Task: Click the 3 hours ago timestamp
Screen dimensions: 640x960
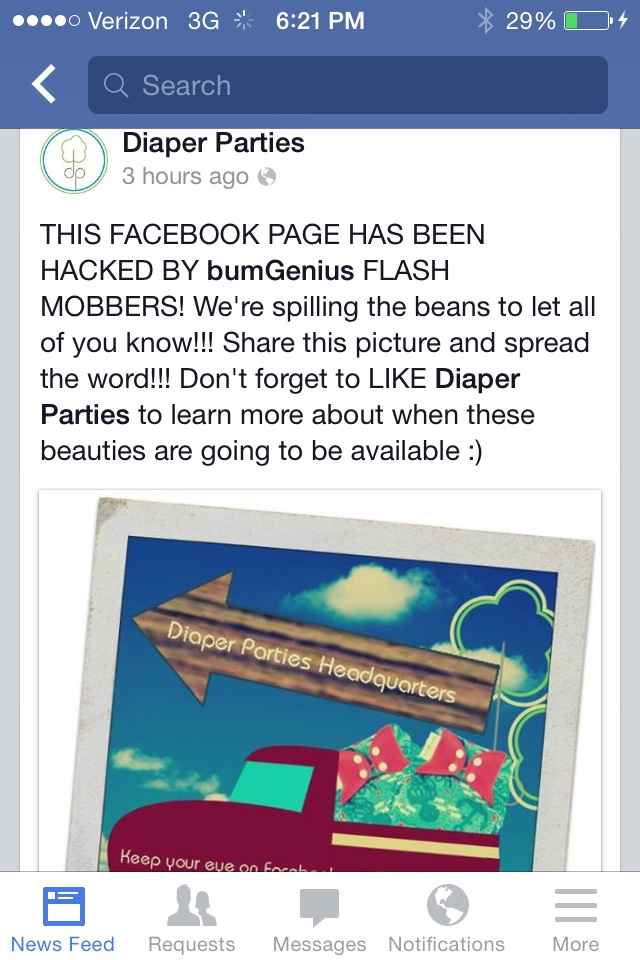Action: pos(185,176)
